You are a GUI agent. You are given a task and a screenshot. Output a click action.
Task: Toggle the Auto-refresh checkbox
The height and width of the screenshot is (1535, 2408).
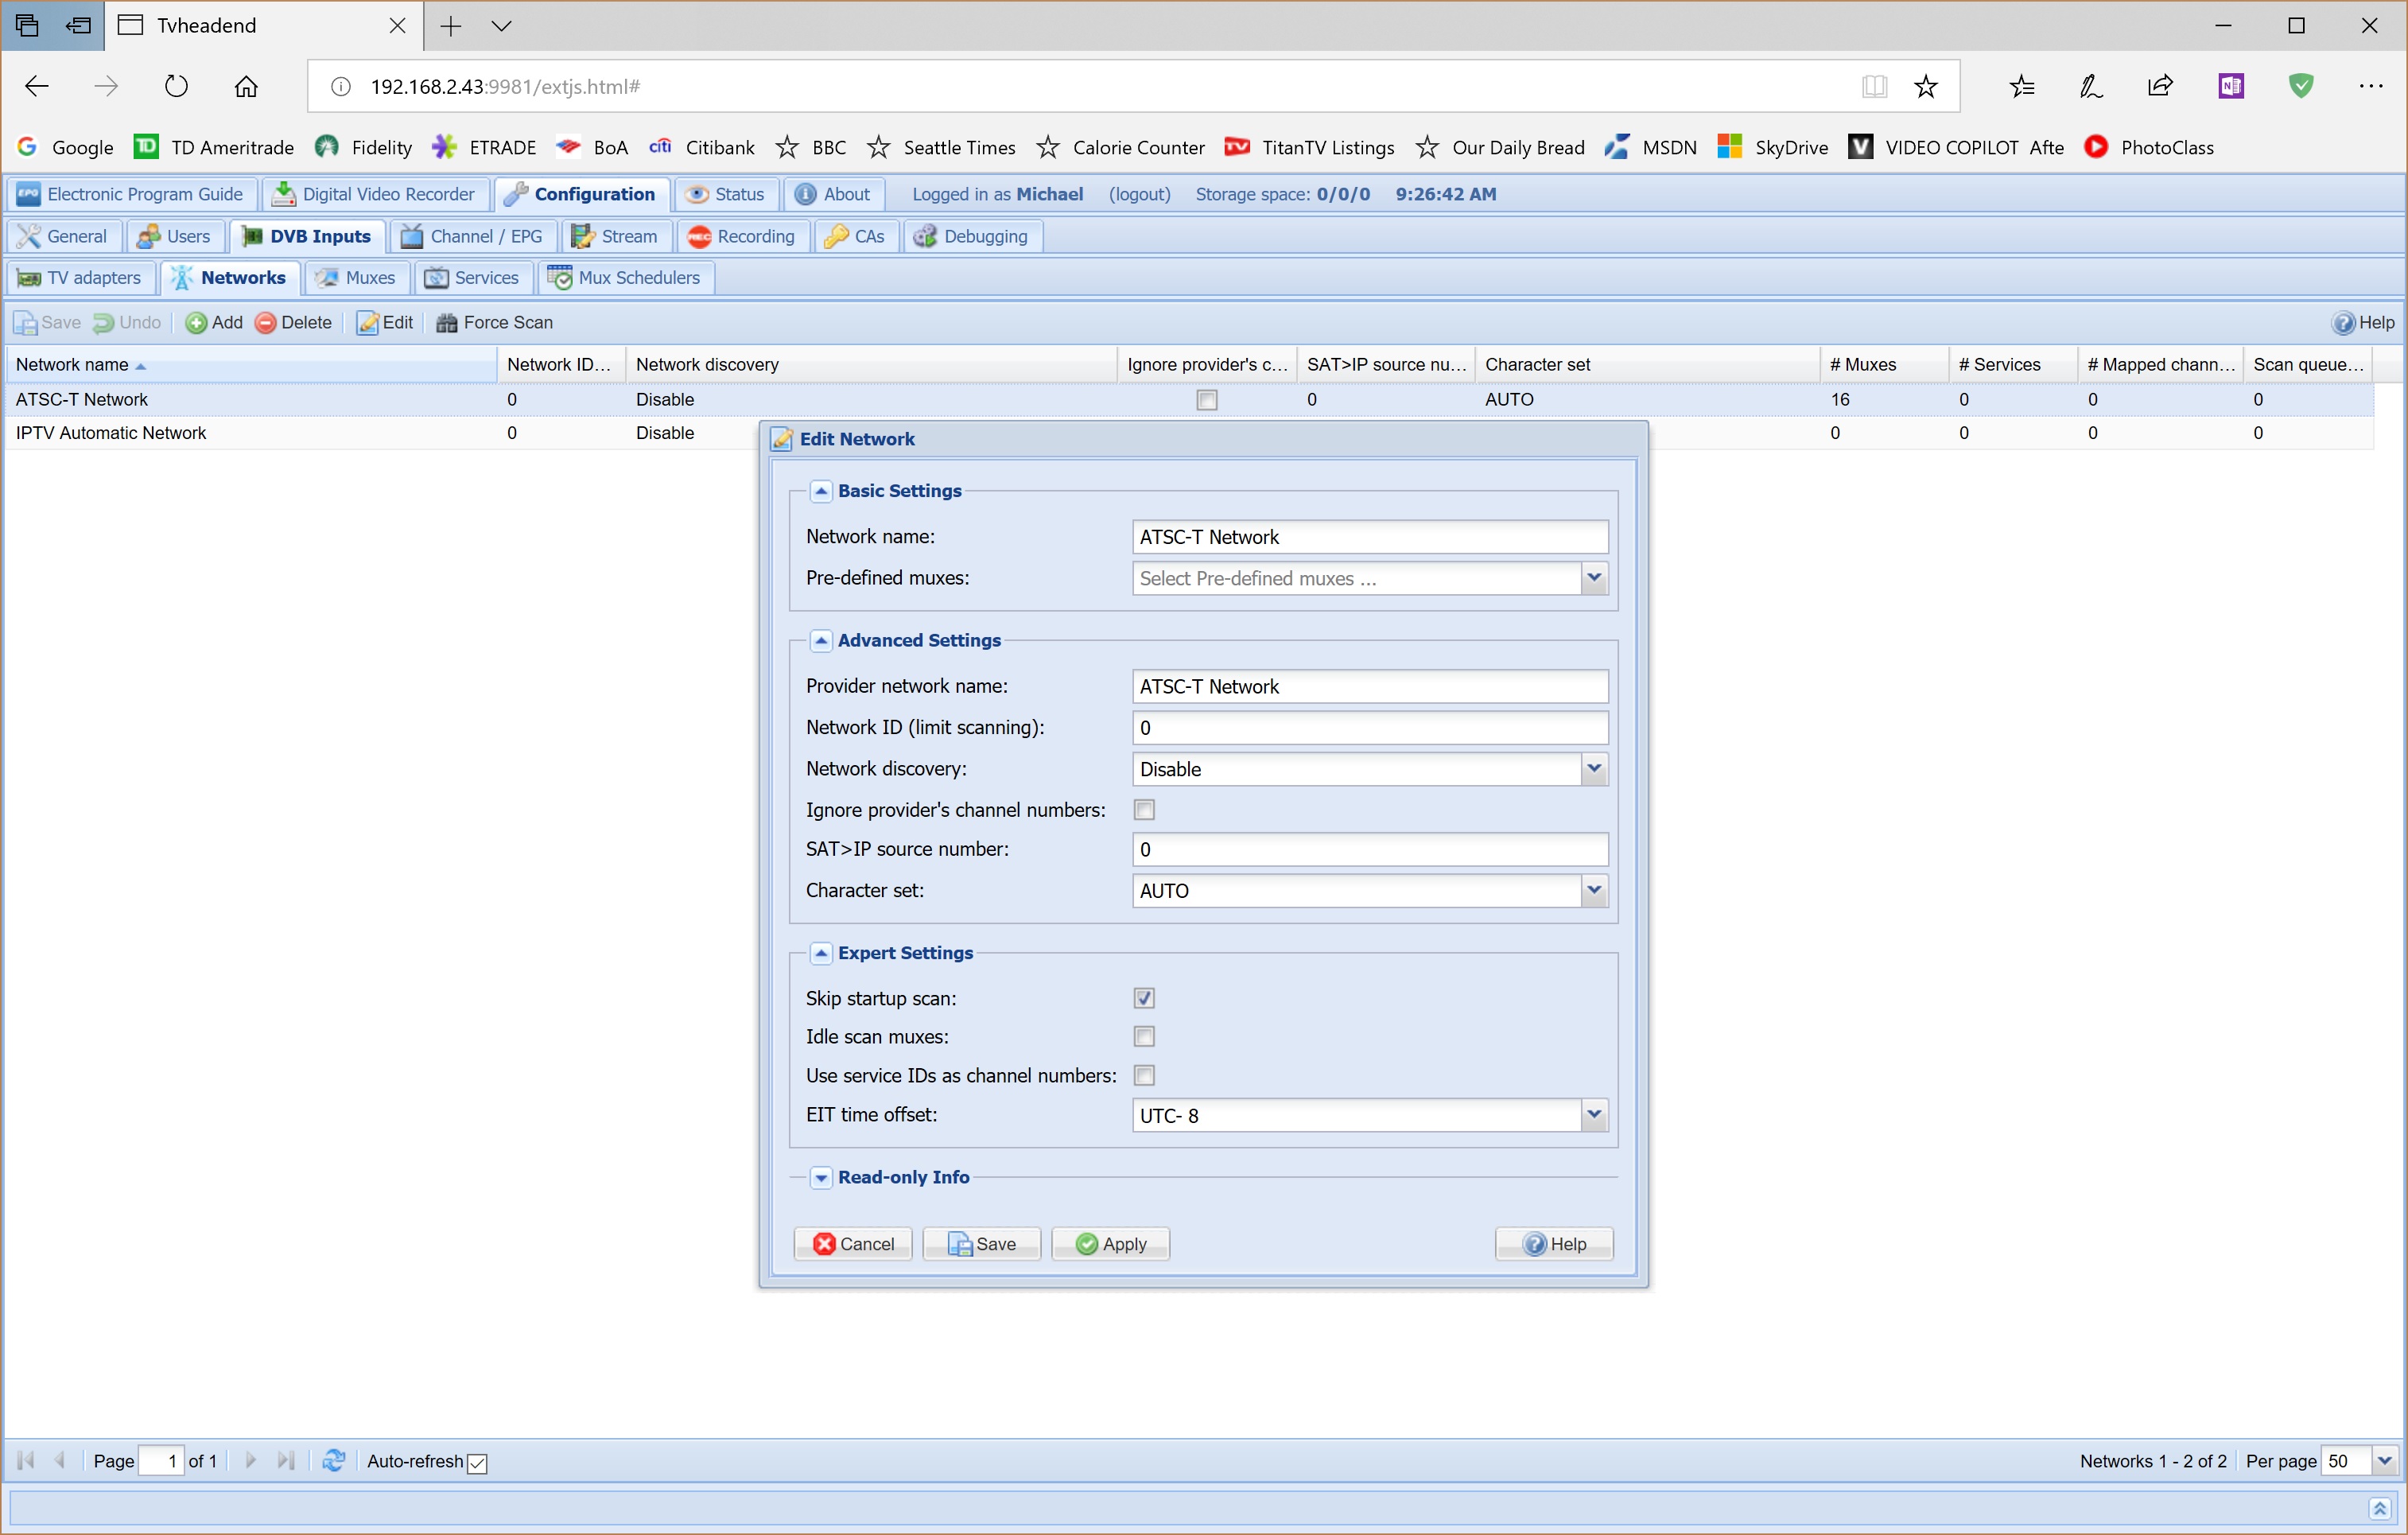click(478, 1462)
